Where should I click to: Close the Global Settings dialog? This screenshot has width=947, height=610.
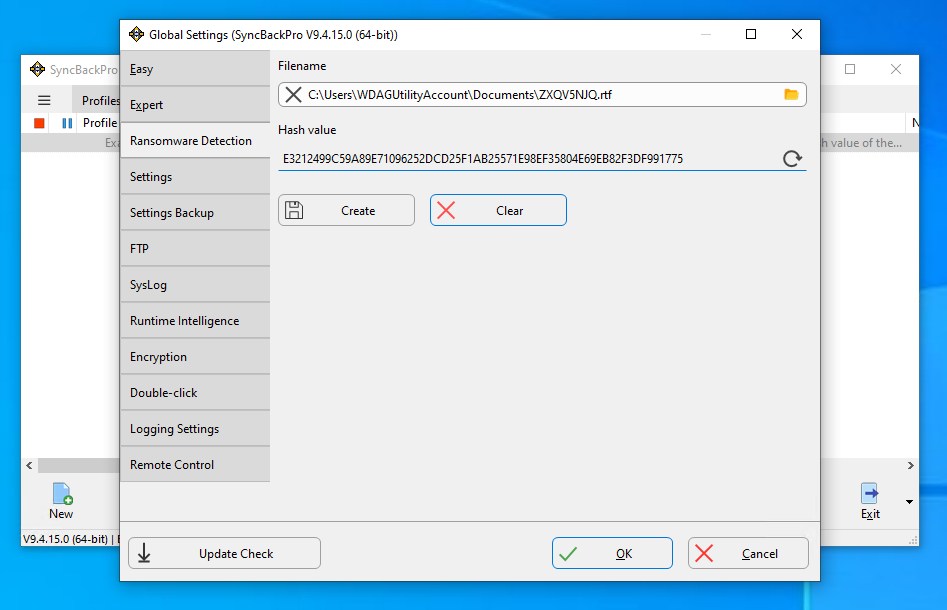[797, 34]
